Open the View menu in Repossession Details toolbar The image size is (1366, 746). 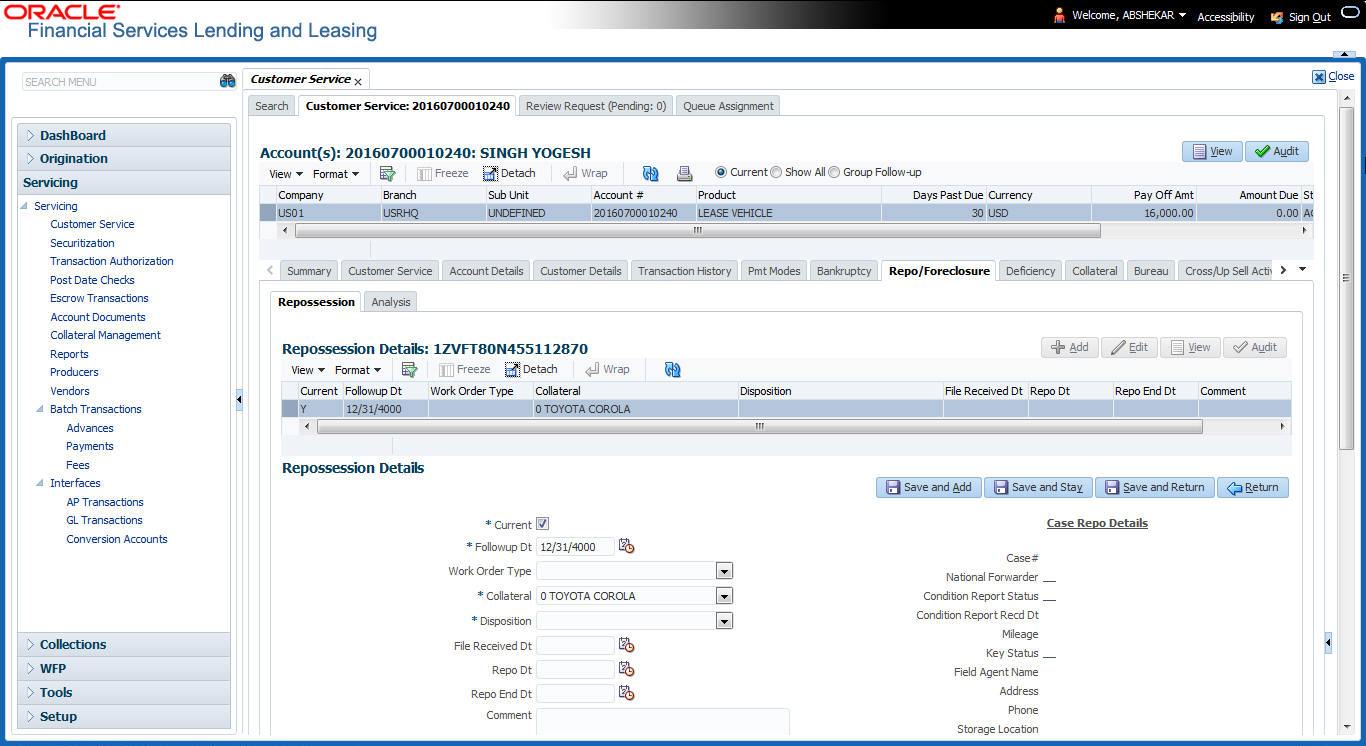(308, 370)
